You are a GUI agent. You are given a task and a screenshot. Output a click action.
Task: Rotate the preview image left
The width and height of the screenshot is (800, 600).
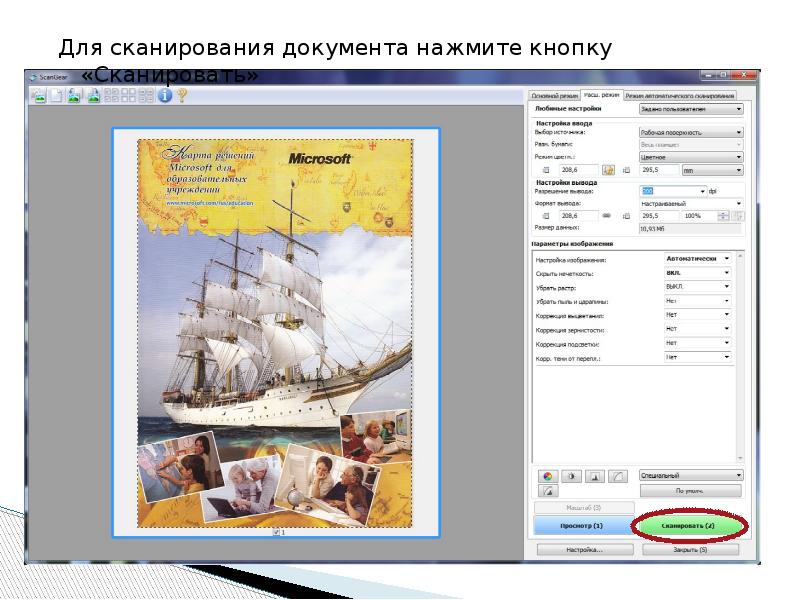pyautogui.click(x=74, y=95)
